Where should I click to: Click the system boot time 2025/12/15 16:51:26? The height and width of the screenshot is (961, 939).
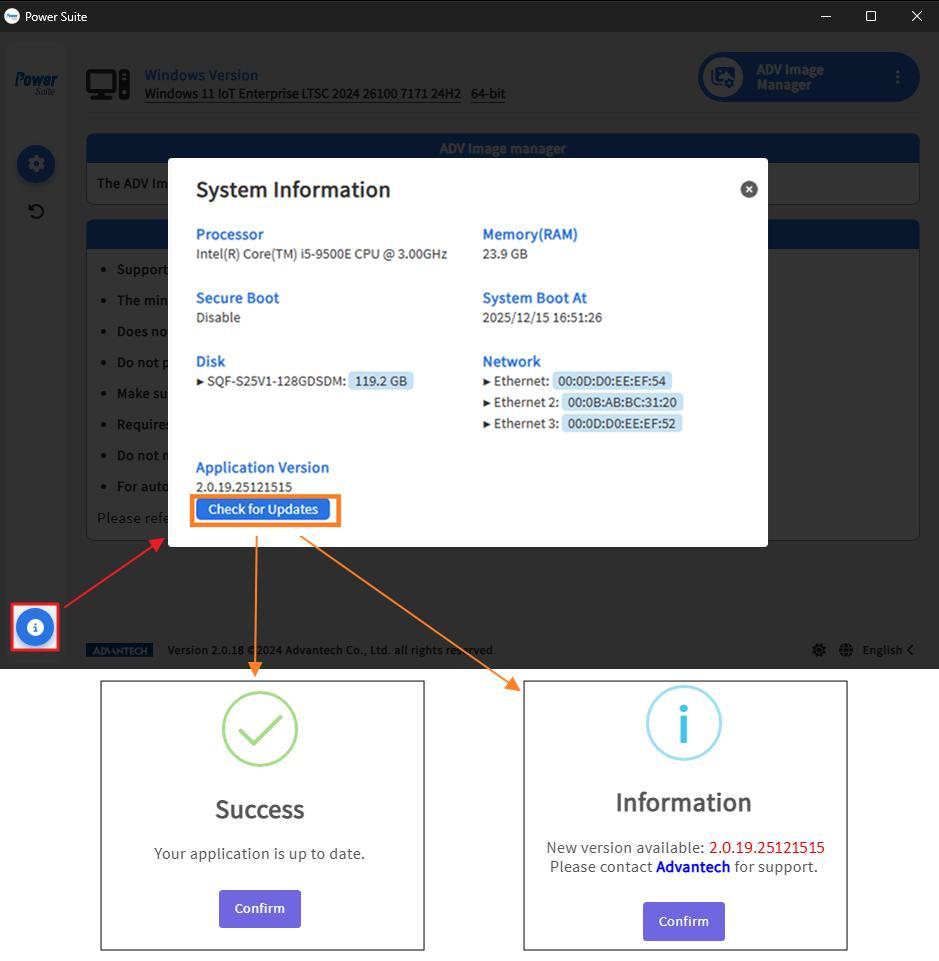tap(542, 317)
